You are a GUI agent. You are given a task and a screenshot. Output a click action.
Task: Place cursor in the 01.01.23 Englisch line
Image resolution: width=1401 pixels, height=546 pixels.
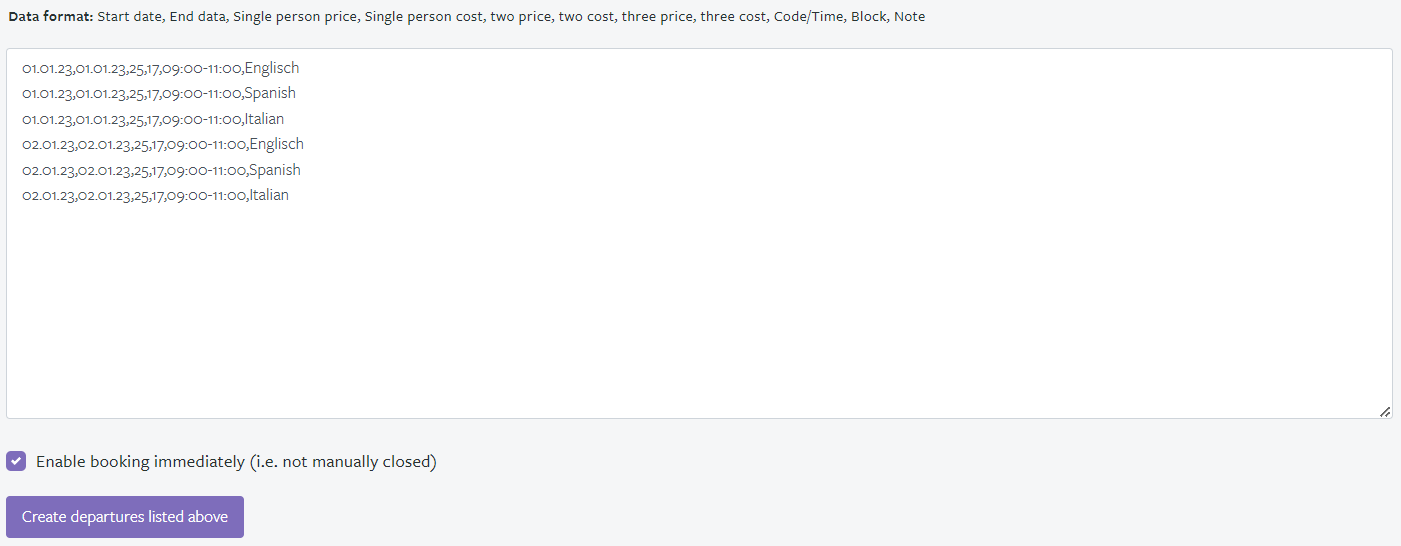(161, 68)
